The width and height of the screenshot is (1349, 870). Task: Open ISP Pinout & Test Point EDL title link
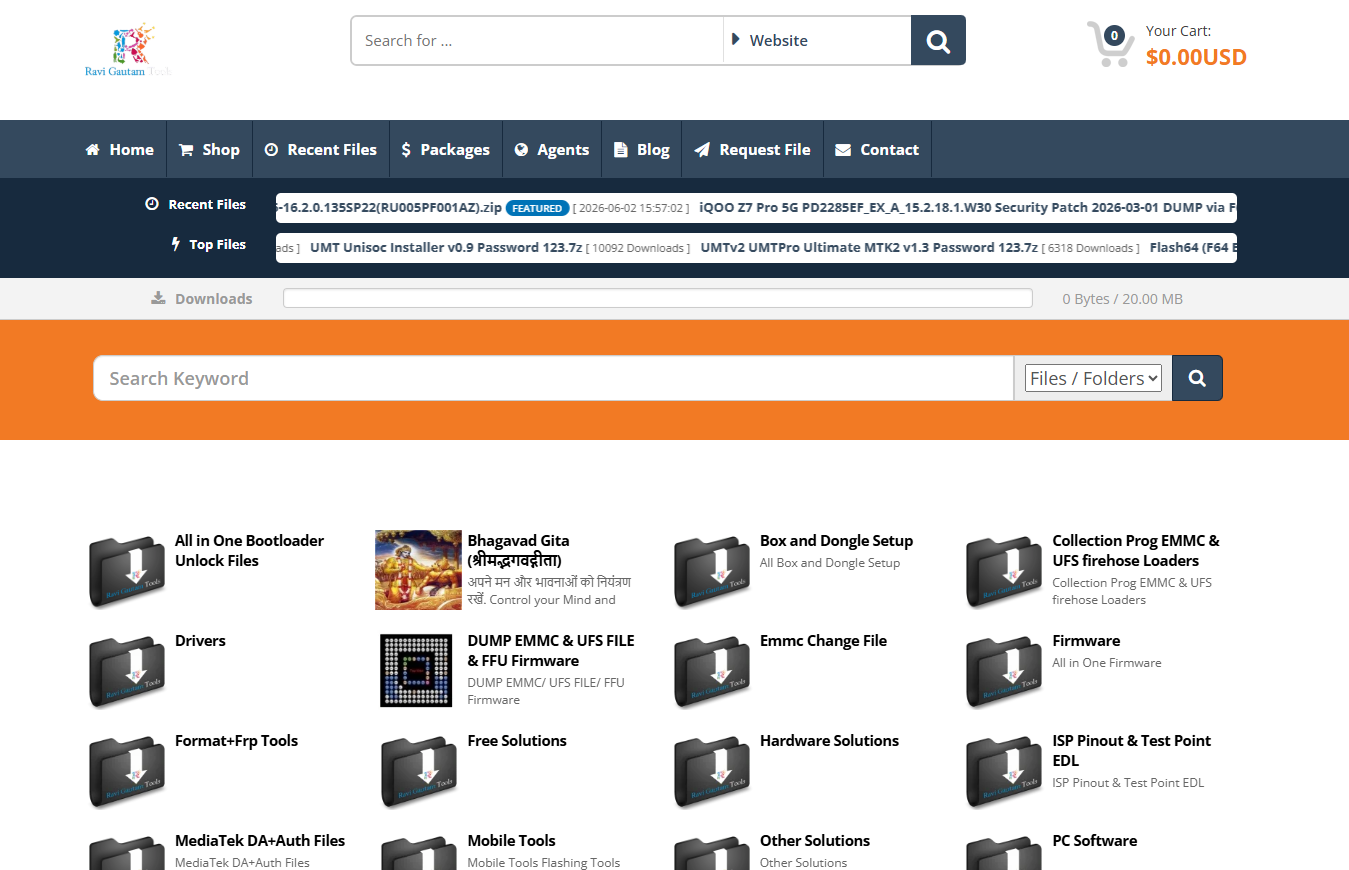click(1131, 750)
